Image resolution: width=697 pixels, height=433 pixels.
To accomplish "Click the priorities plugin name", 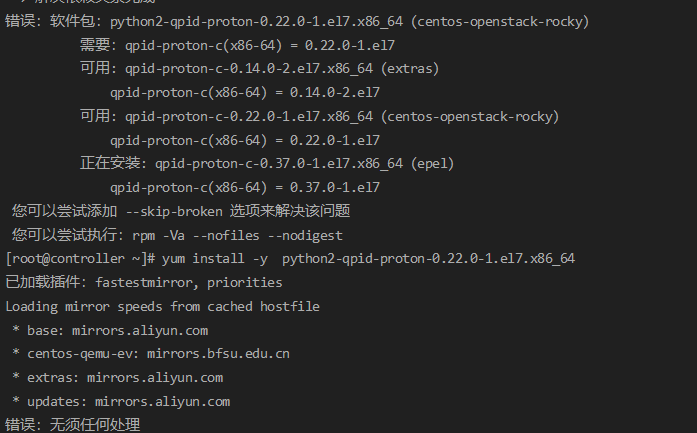I will click(248, 282).
